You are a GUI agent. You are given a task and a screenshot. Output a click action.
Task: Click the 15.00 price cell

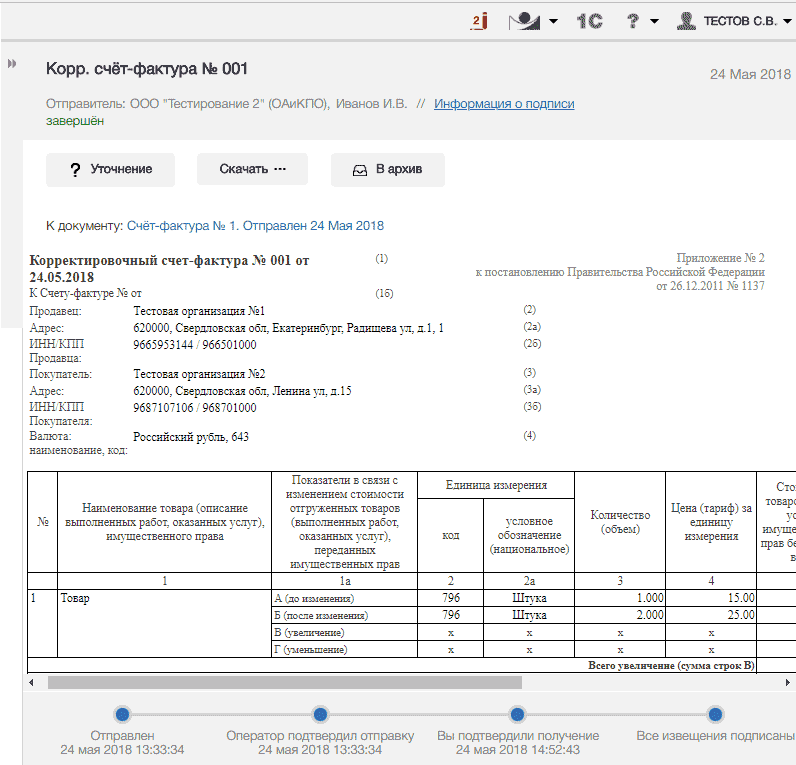pyautogui.click(x=711, y=598)
